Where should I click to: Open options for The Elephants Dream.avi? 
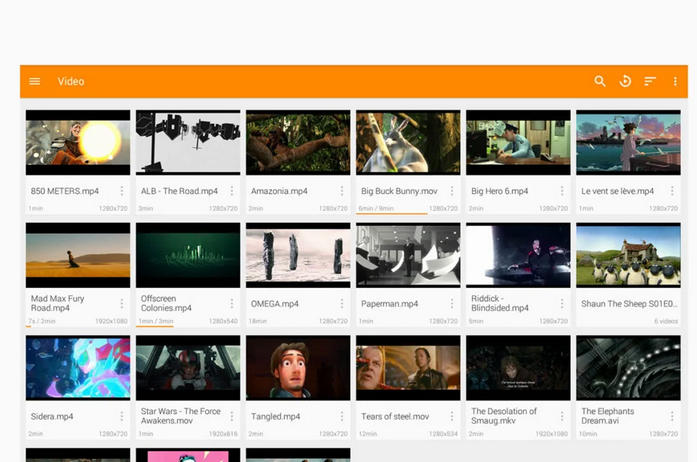[x=672, y=416]
